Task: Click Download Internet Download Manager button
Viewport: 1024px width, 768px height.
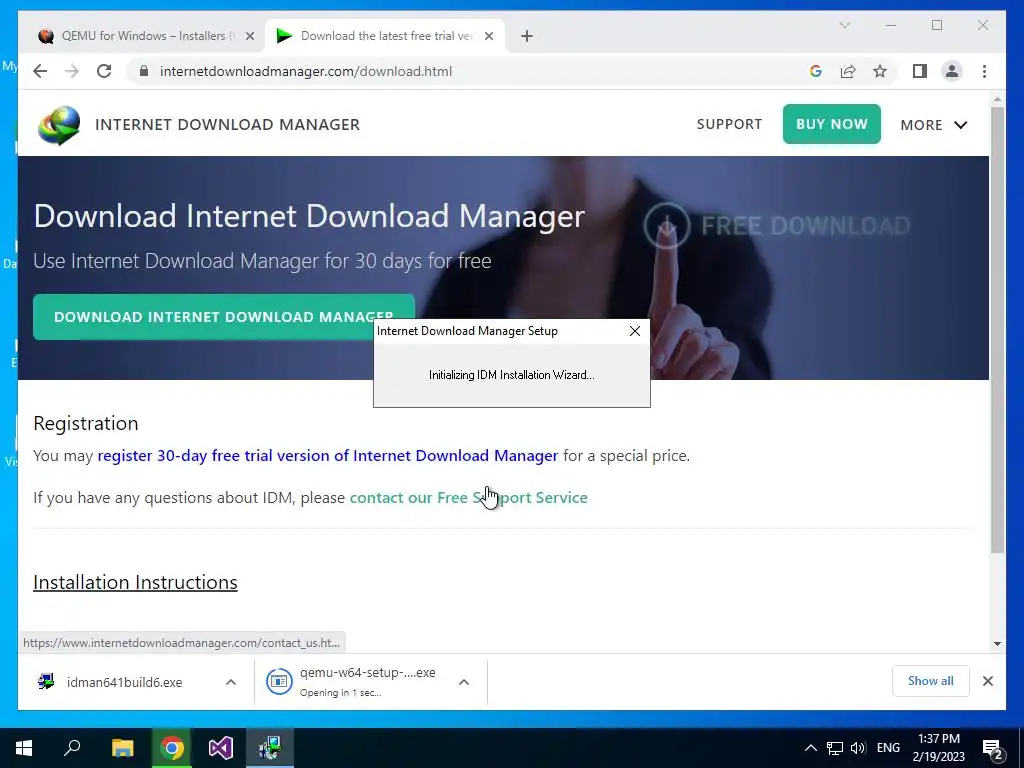Action: [x=224, y=317]
